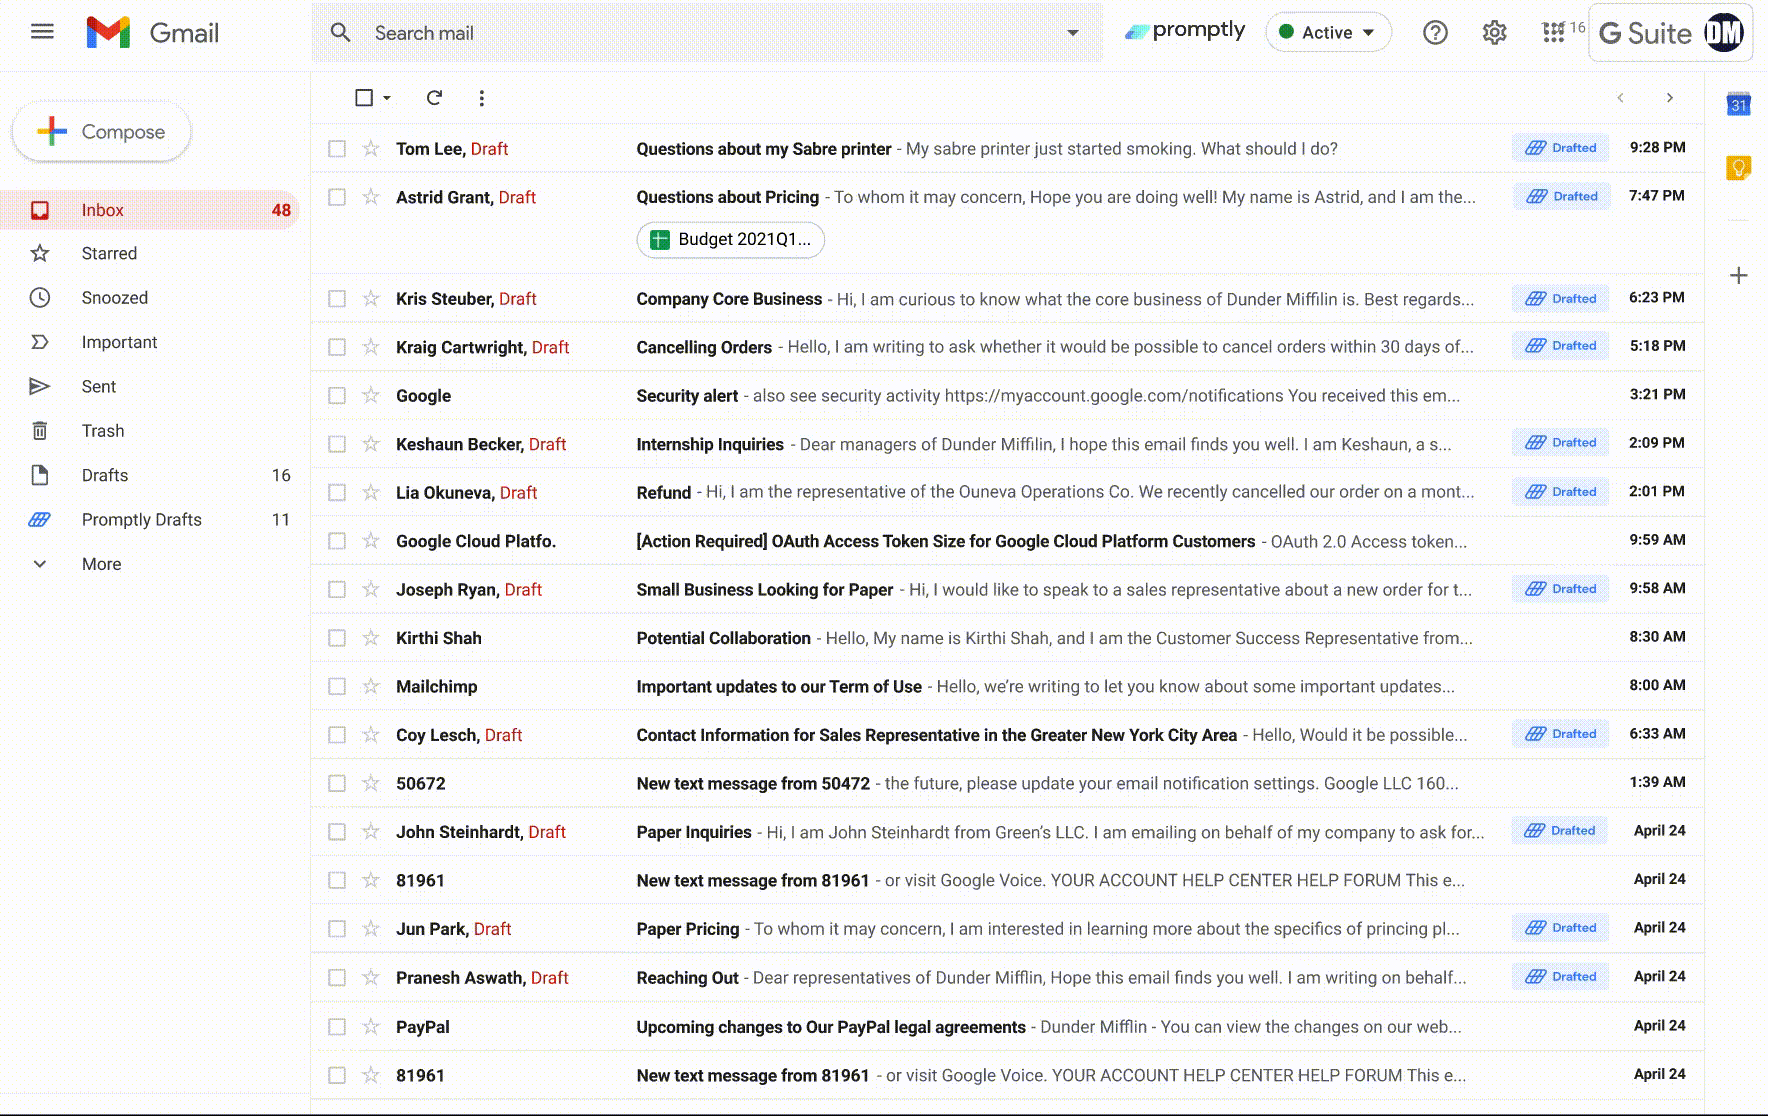Go to the newer page arrow

(x=1620, y=98)
